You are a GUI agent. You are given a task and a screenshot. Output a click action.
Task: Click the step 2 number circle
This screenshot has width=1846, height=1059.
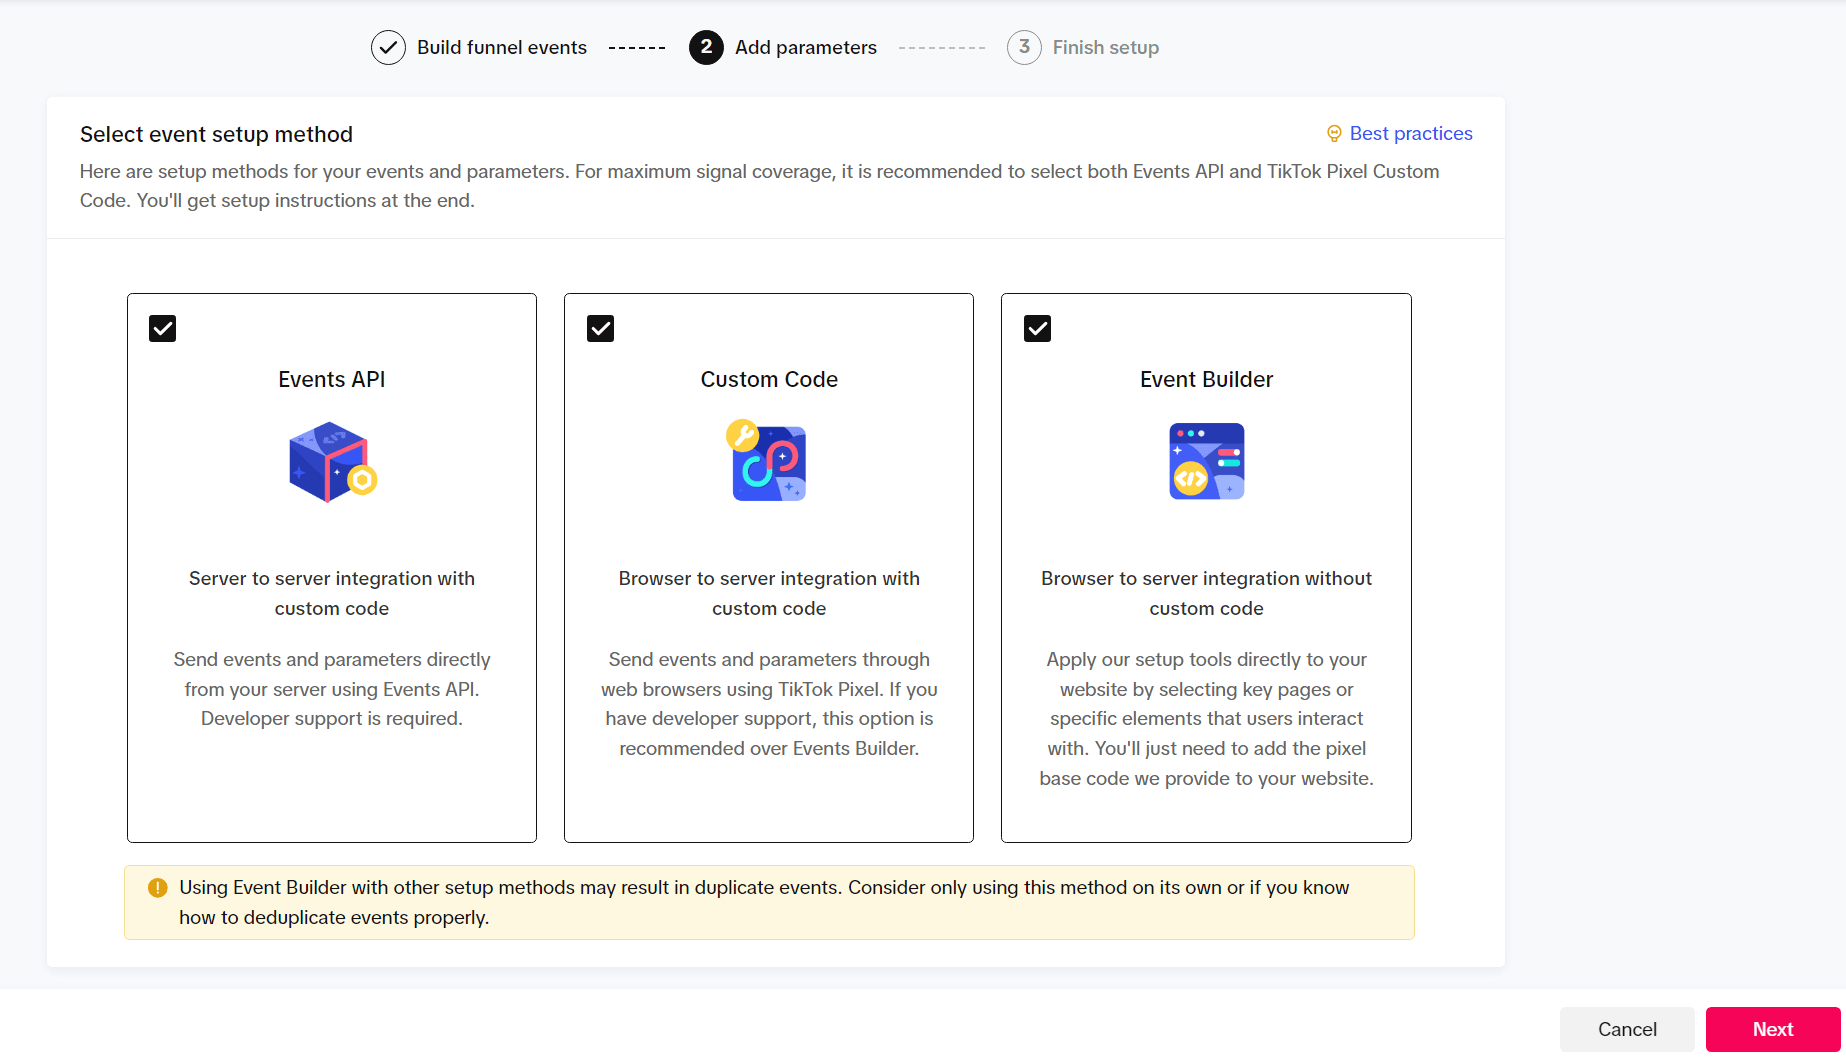tap(706, 47)
